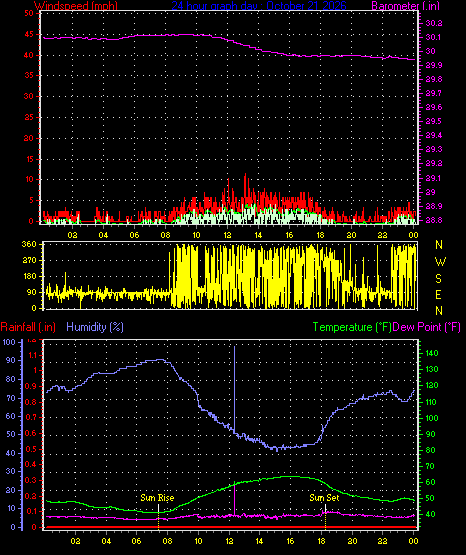Select 270 on the wind direction axis

pyautogui.click(x=29, y=261)
